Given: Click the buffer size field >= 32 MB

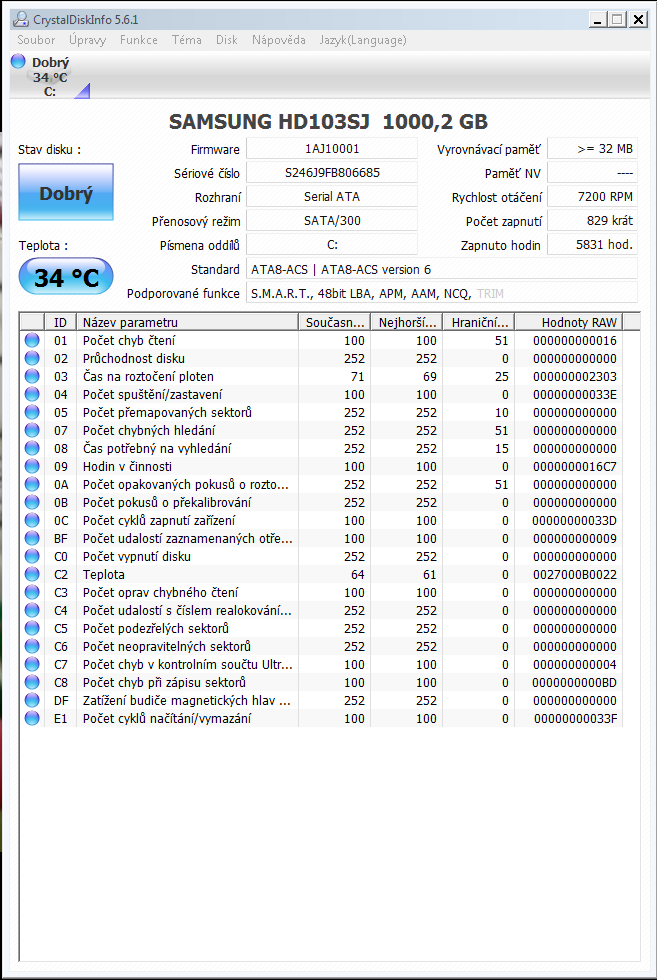Looking at the screenshot, I should click(593, 149).
